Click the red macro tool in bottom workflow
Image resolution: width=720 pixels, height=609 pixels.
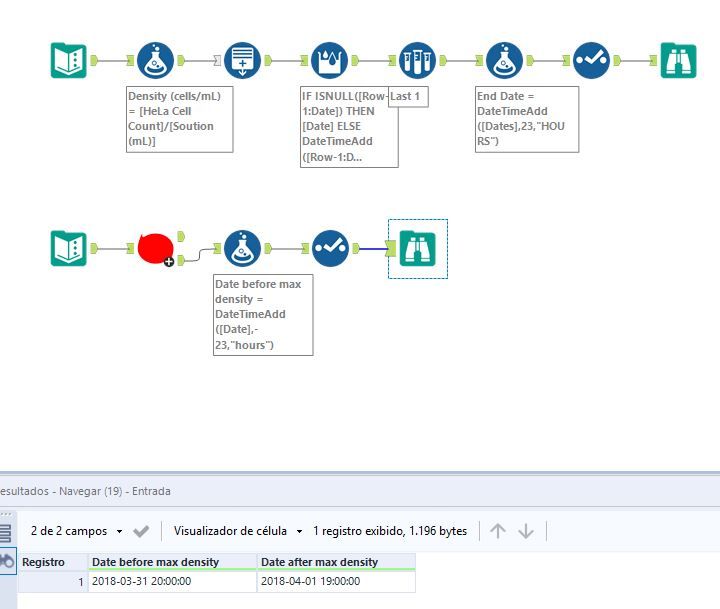pyautogui.click(x=156, y=248)
